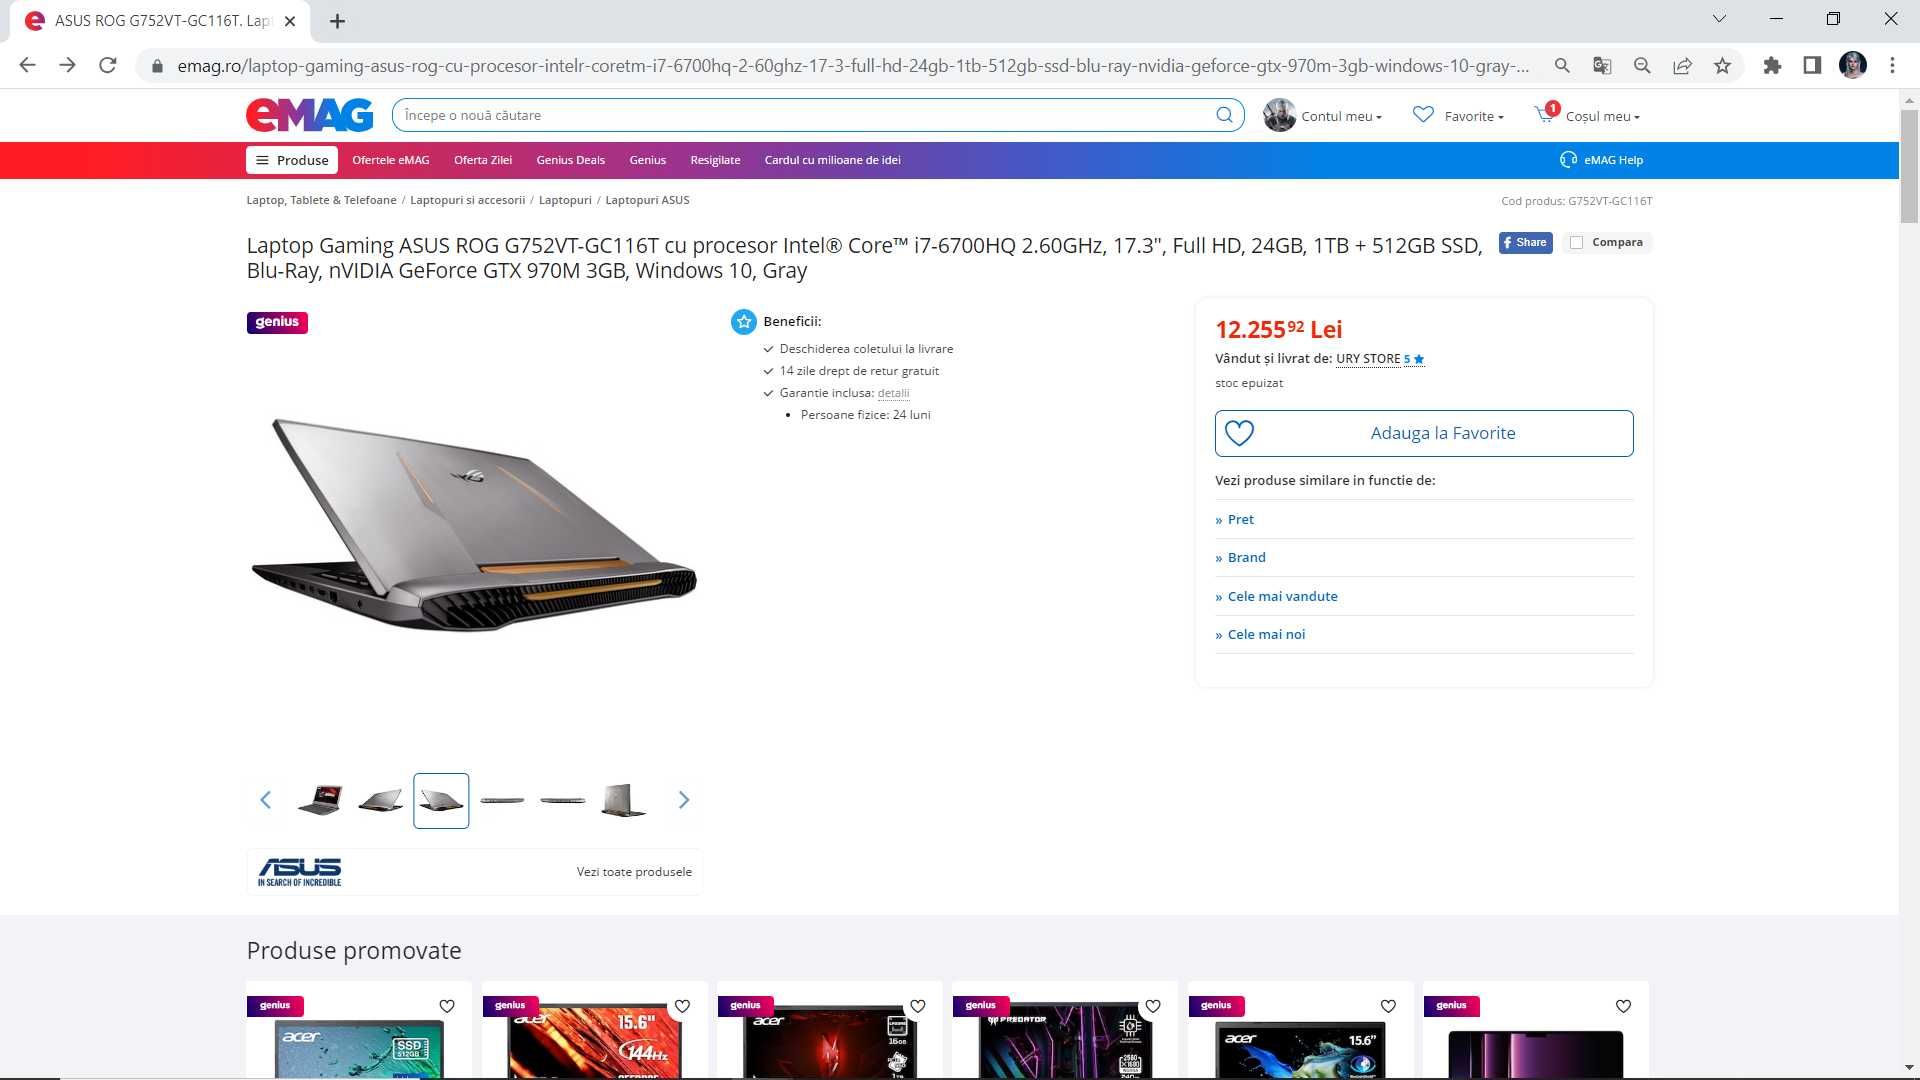Screen dimensions: 1920x1080
Task: Favorite the fifth promoted Acer 15.6" laptop
Action: [x=1388, y=1006]
